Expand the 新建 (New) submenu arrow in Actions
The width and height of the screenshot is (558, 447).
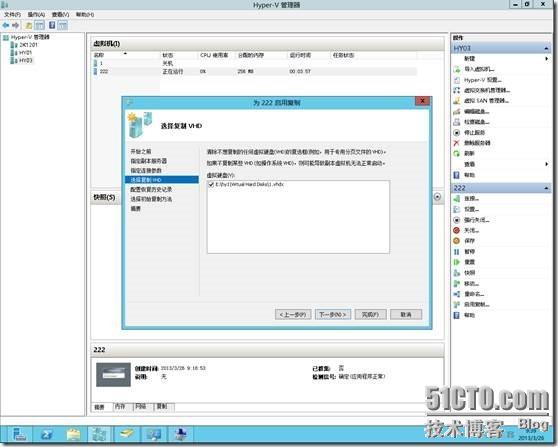[x=547, y=58]
